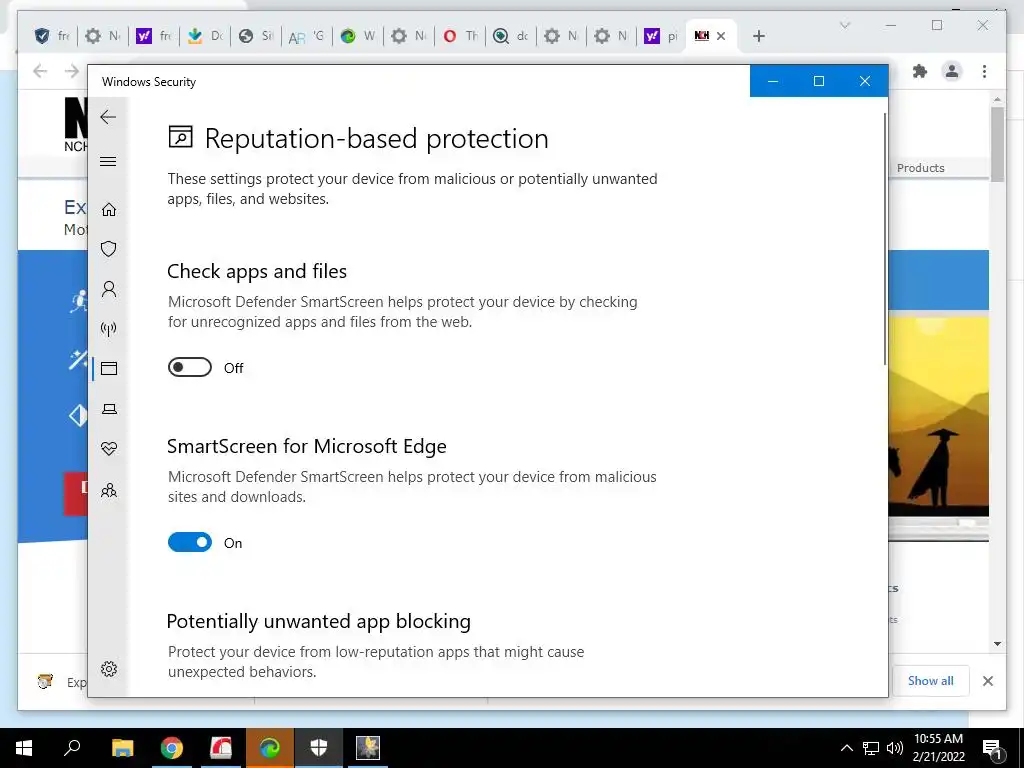Switch to the Opera 'Th' tab
The width and height of the screenshot is (1024, 768).
click(x=461, y=36)
